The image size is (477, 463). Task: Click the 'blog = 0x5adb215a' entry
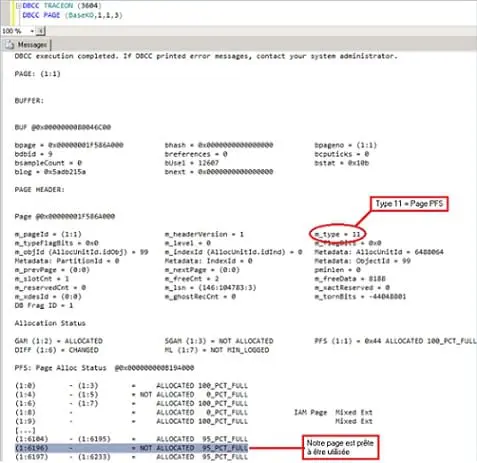(x=50, y=172)
